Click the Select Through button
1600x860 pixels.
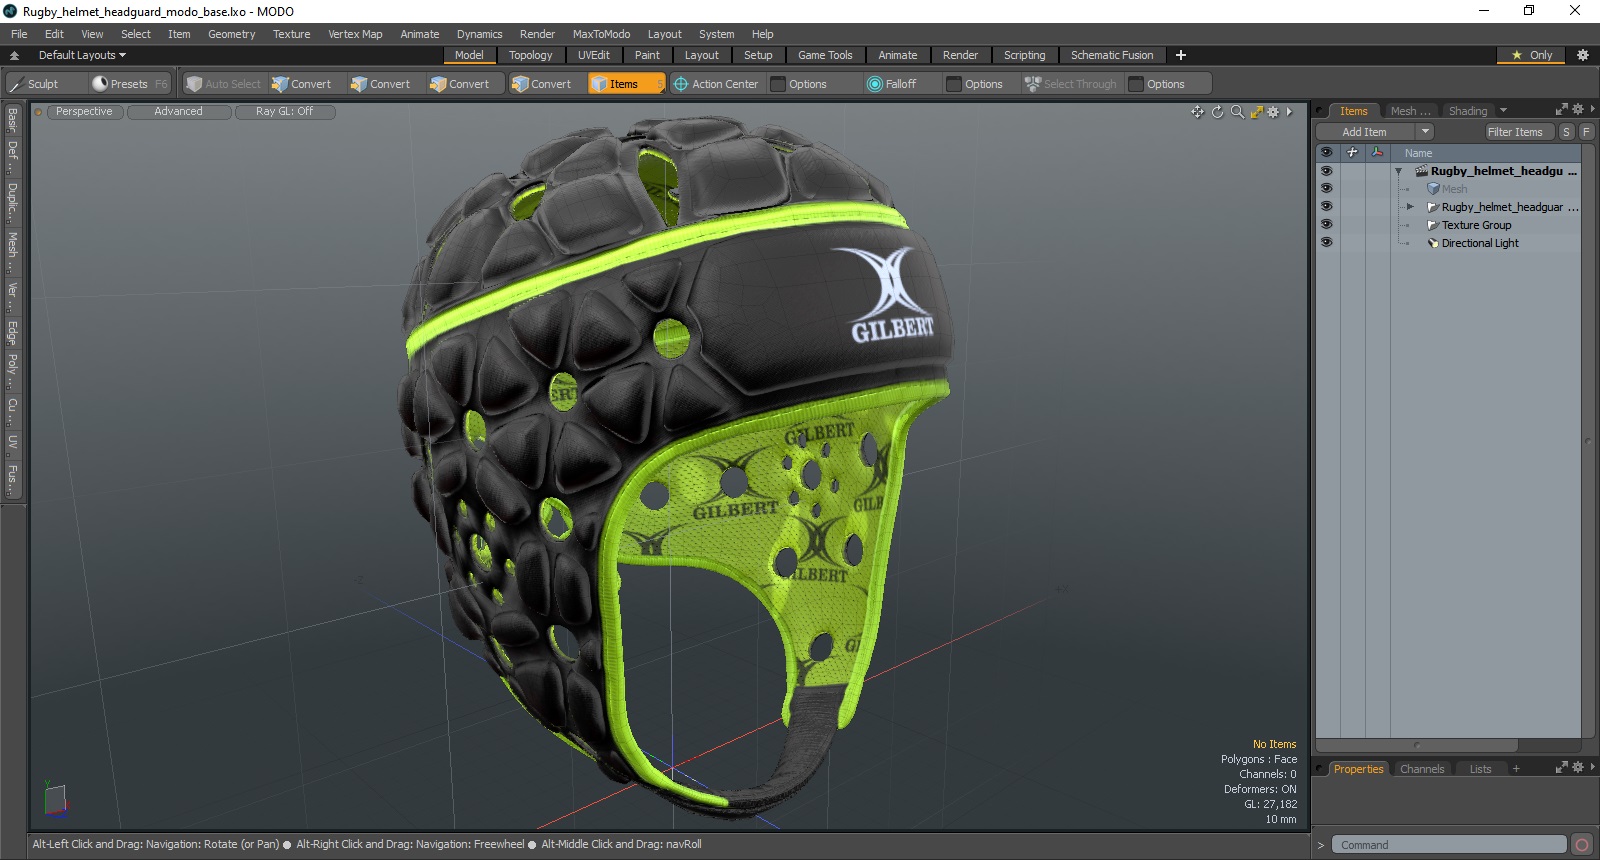[x=1071, y=84]
